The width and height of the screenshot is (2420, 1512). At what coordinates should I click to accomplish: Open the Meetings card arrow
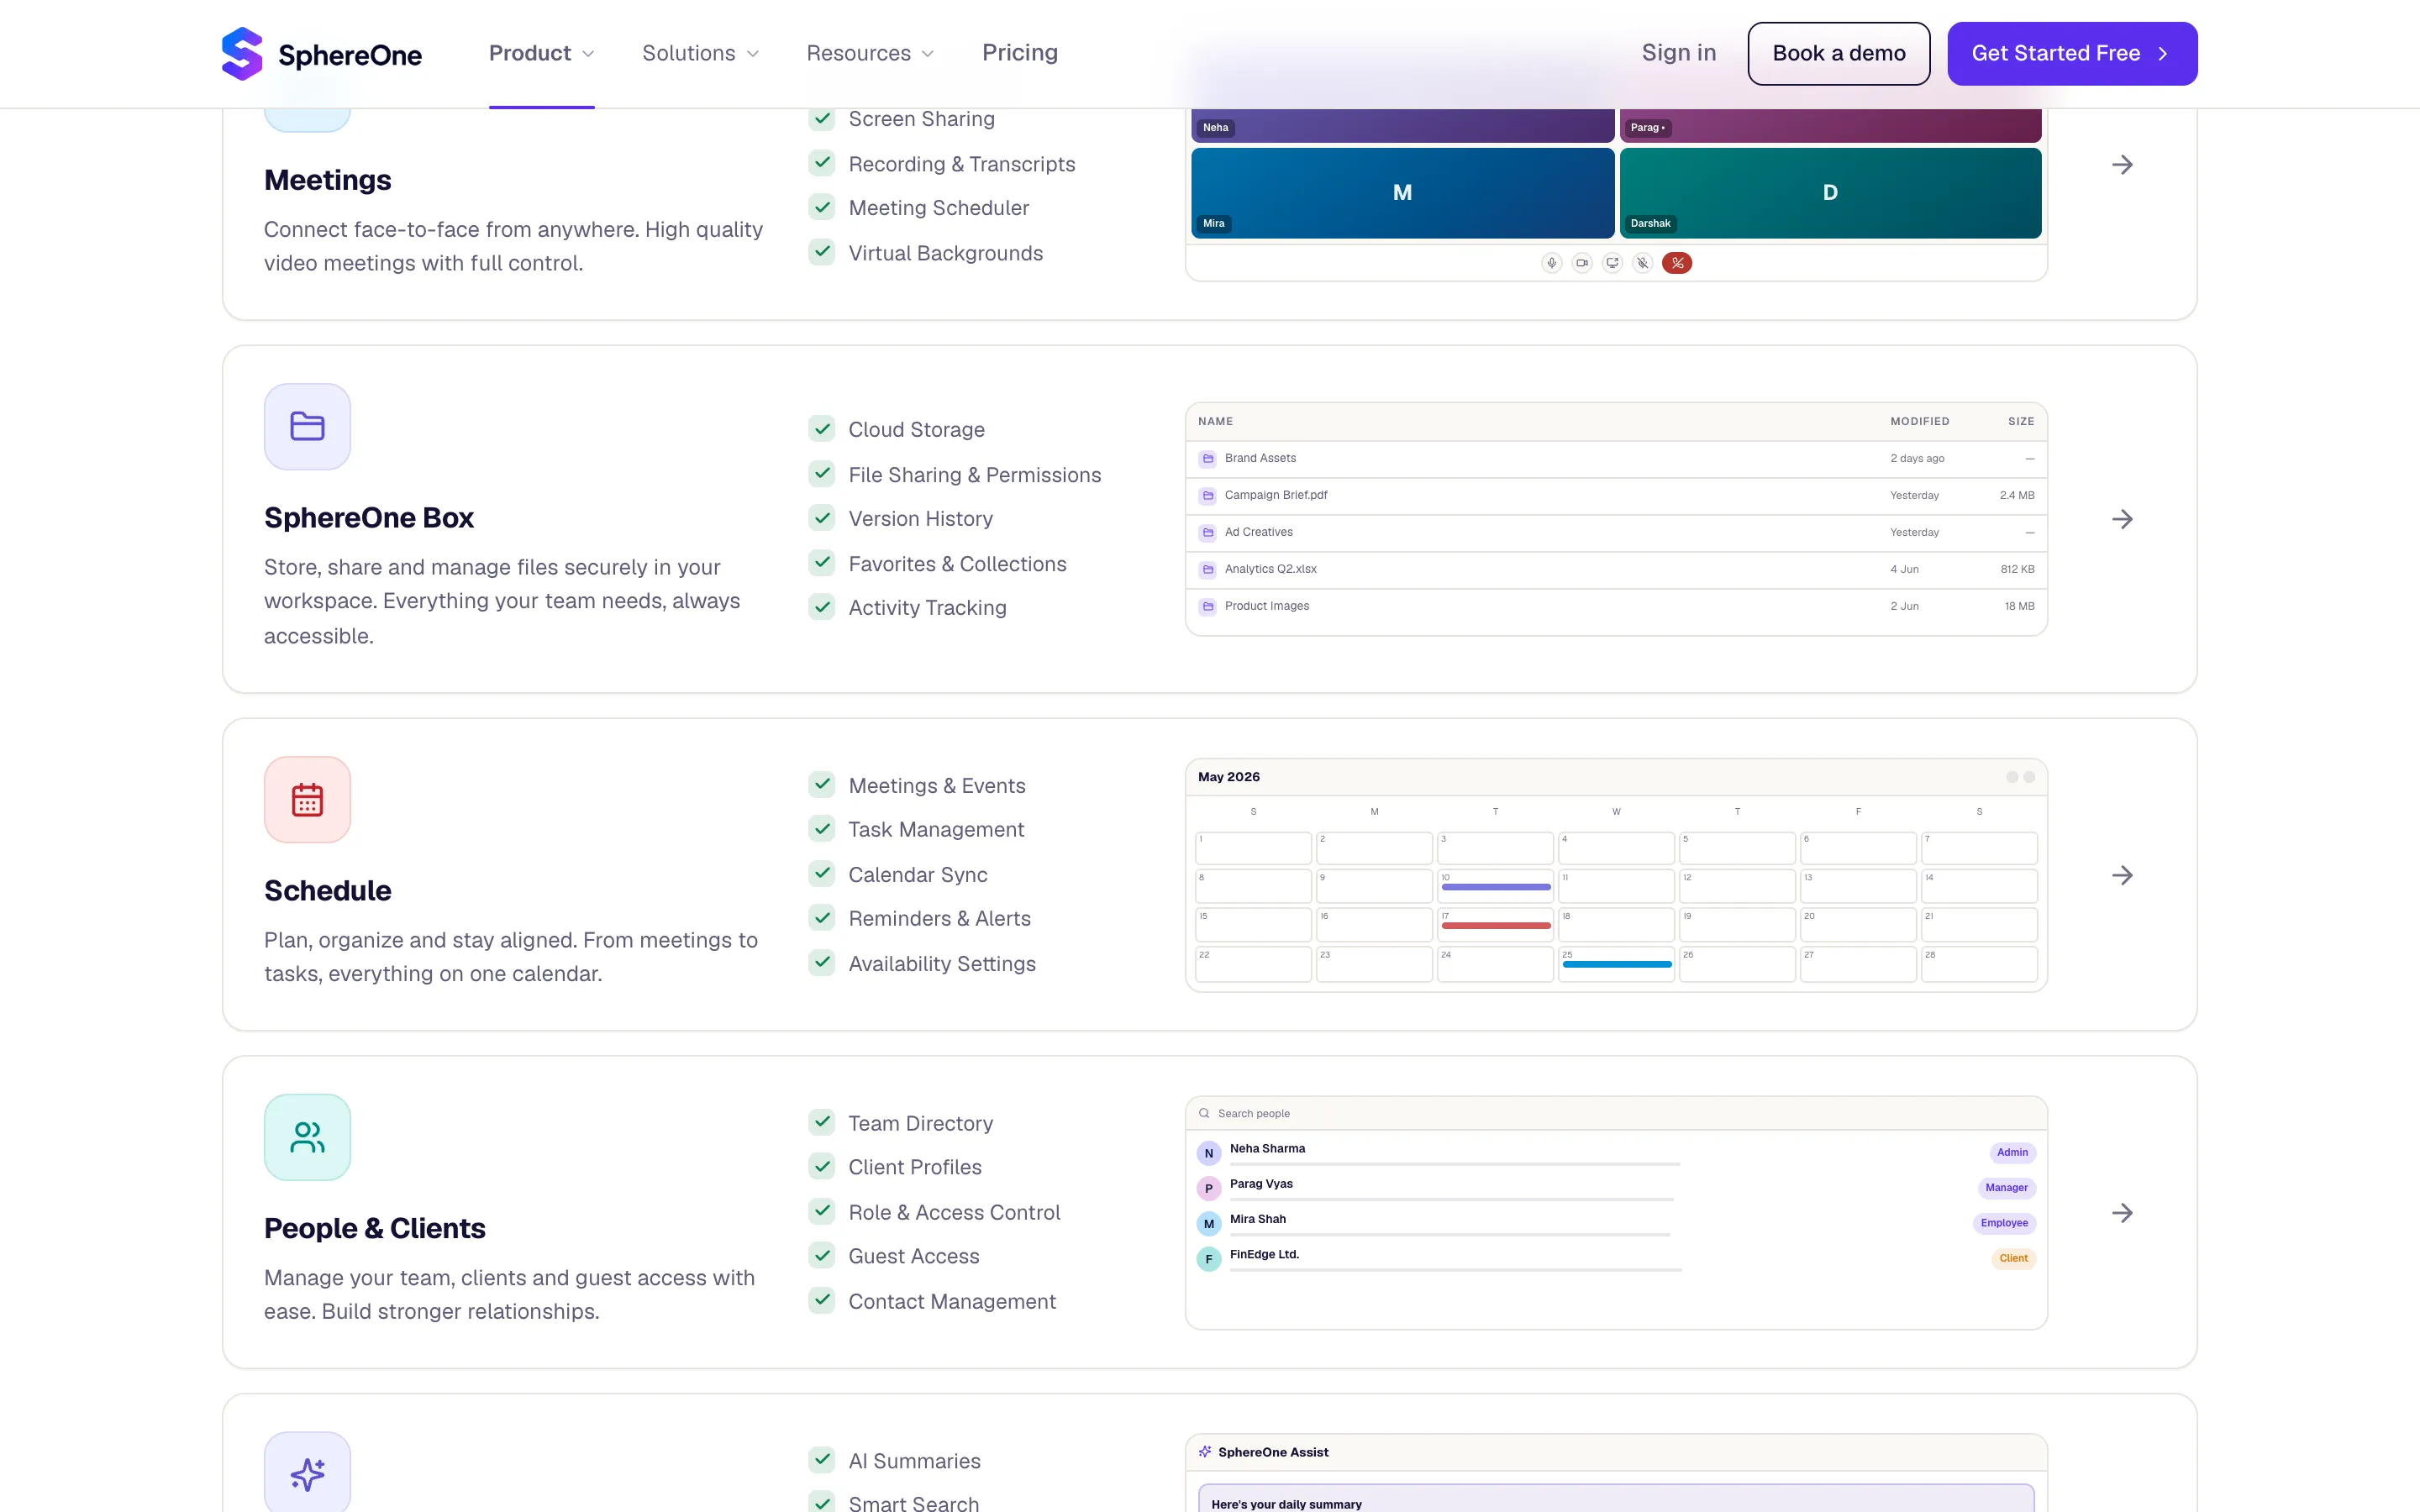pos(2122,165)
